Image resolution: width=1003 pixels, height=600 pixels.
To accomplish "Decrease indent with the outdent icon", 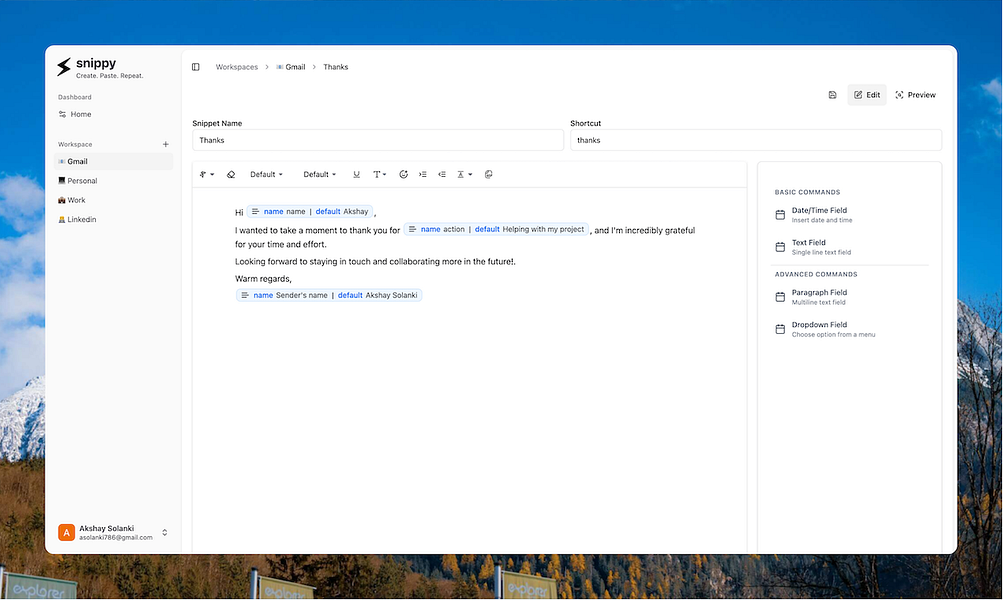I will click(442, 174).
